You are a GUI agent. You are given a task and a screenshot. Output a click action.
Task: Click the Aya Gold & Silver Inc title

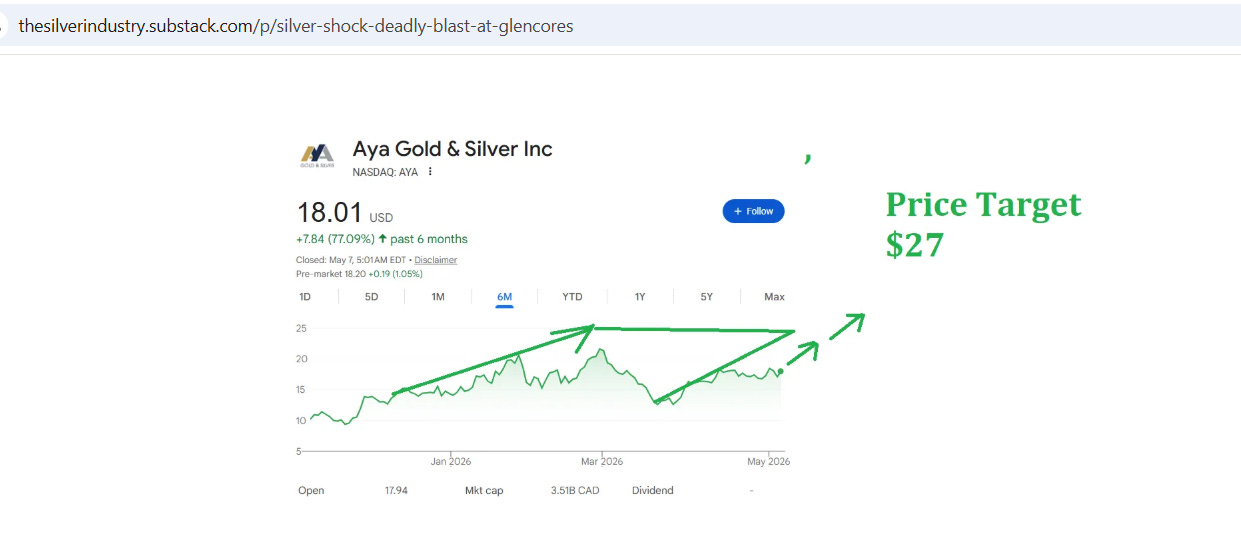coord(452,149)
